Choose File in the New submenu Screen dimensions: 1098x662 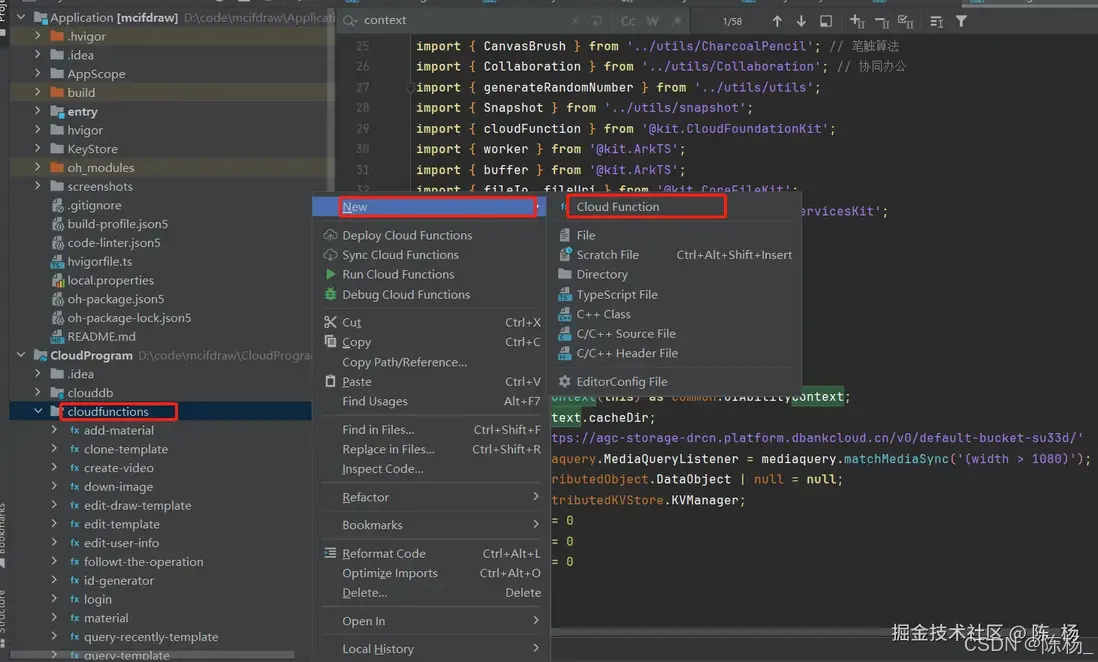point(676,235)
